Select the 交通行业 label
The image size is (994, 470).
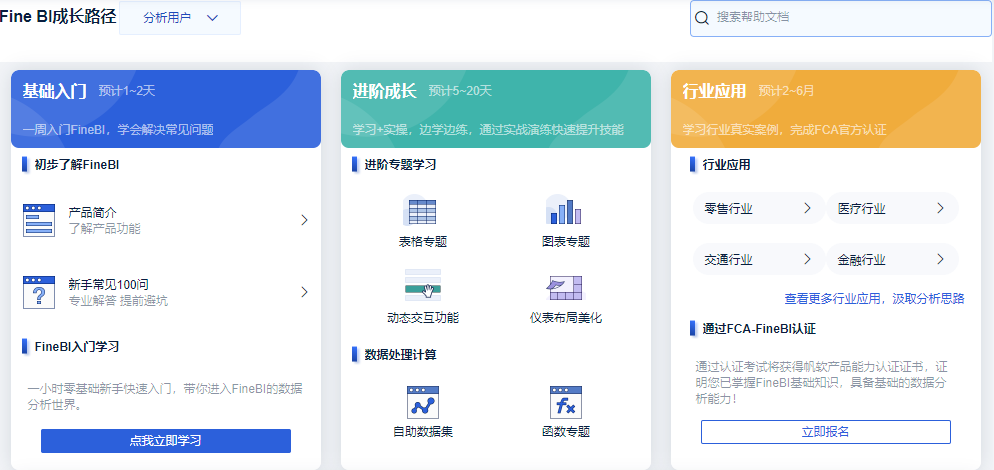(x=728, y=259)
